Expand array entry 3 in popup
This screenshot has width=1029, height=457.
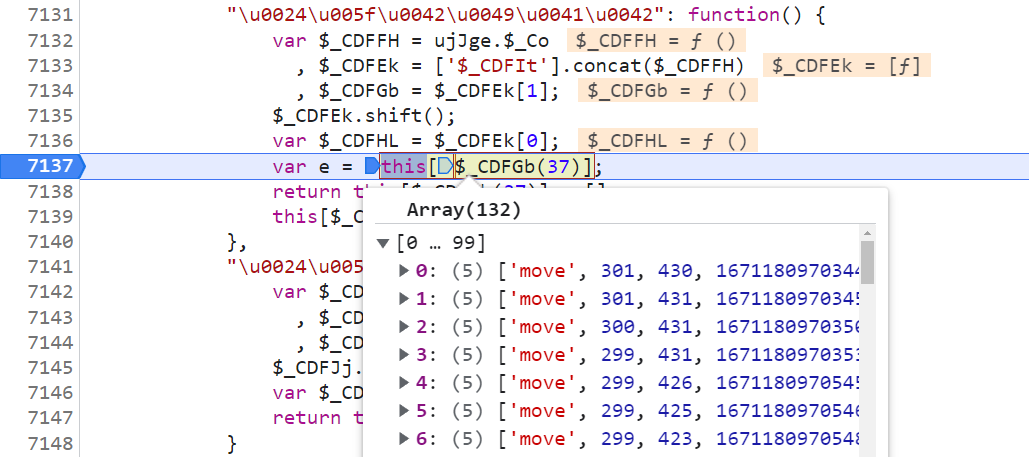point(405,355)
